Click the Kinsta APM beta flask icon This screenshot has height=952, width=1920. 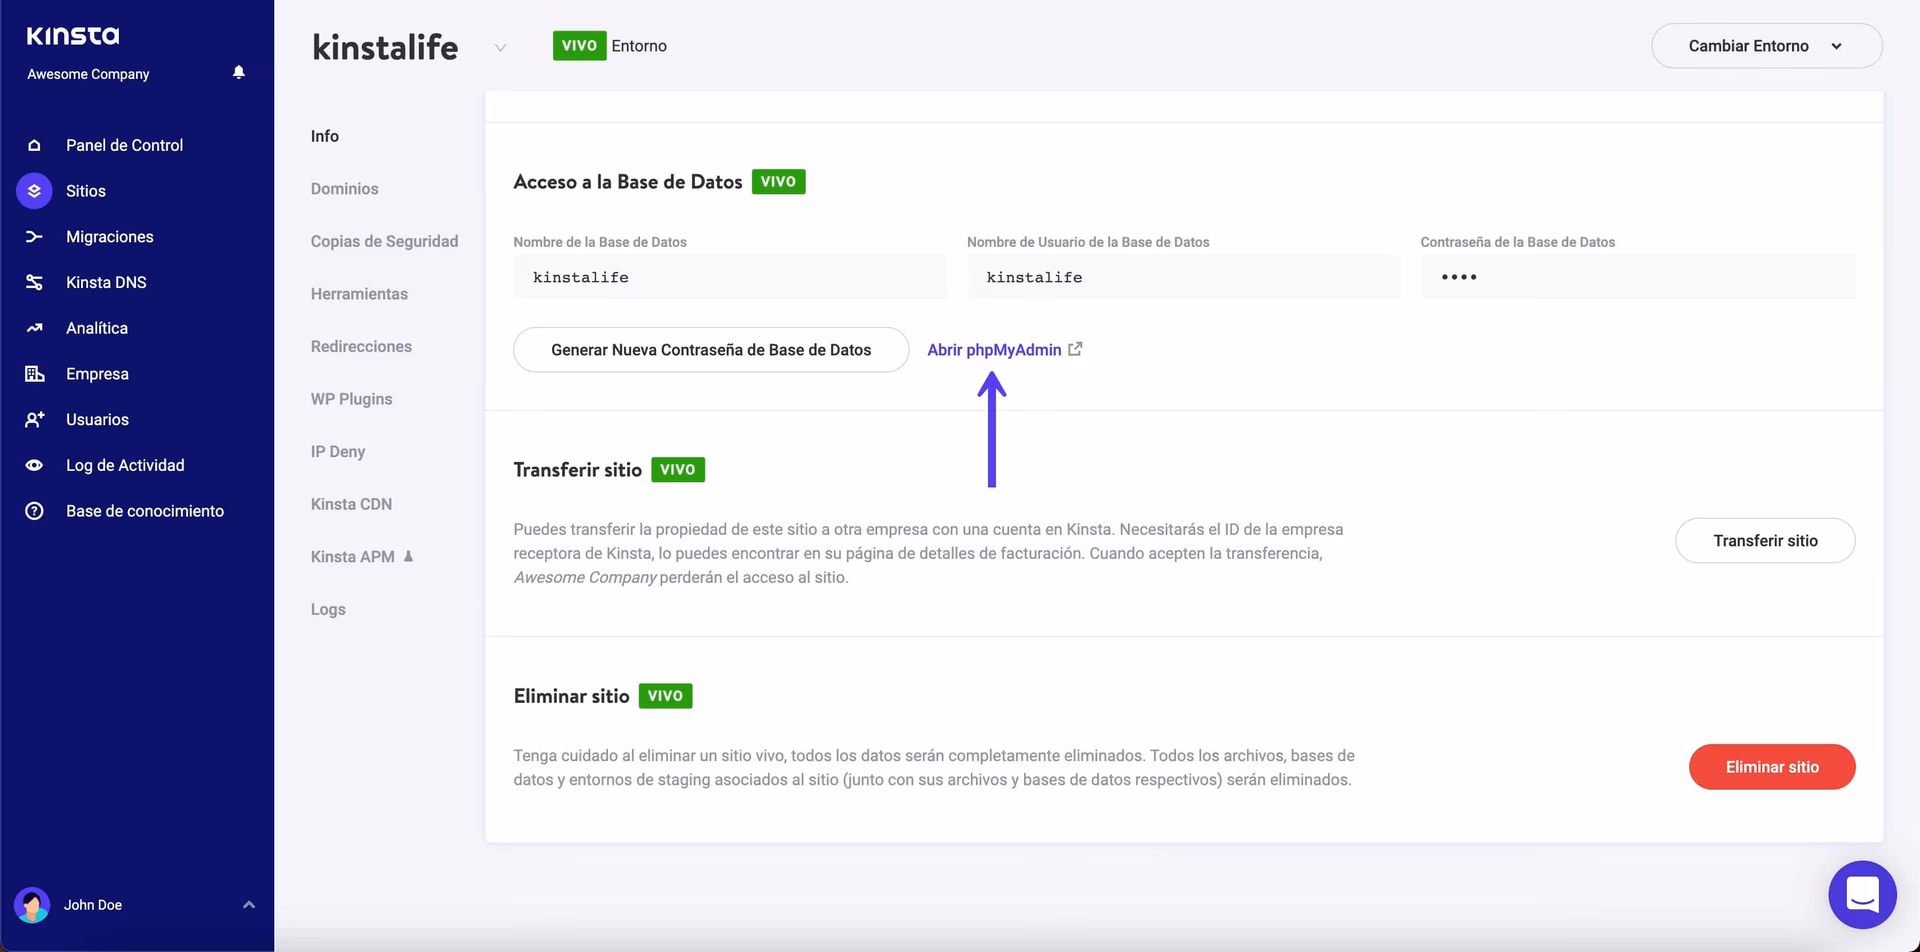coord(408,556)
